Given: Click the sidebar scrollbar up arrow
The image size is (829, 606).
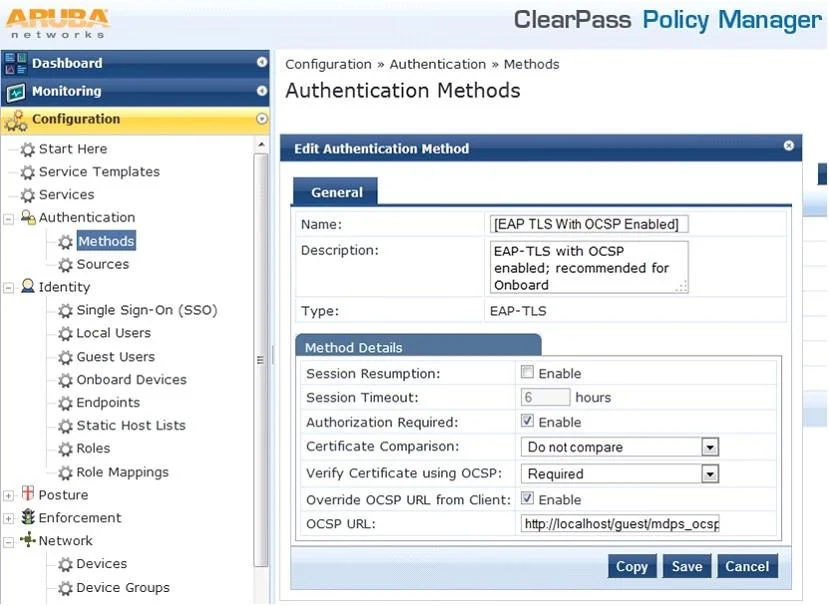Looking at the screenshot, I should pyautogui.click(x=261, y=144).
